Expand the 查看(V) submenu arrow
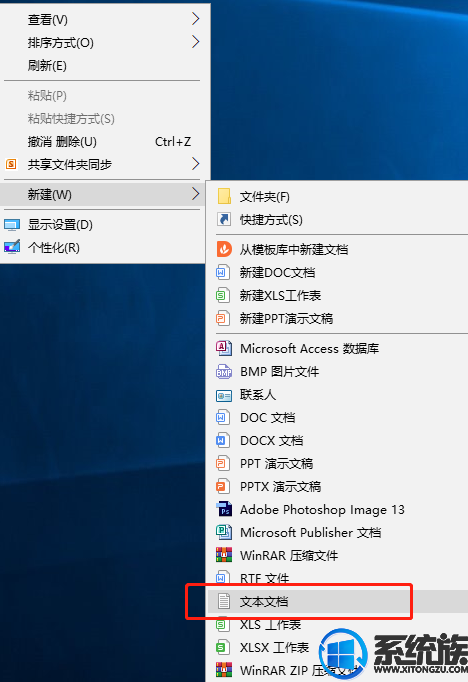The image size is (468, 682). coord(195,19)
